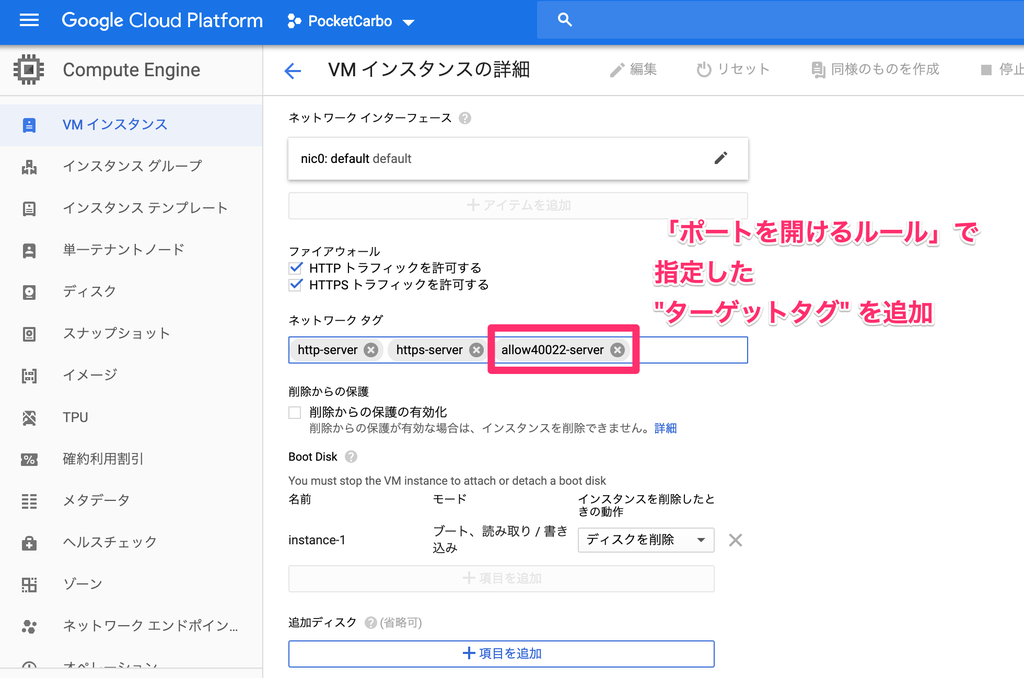Click the VM インスタンス sidebar icon
The height and width of the screenshot is (678, 1024).
click(29, 125)
